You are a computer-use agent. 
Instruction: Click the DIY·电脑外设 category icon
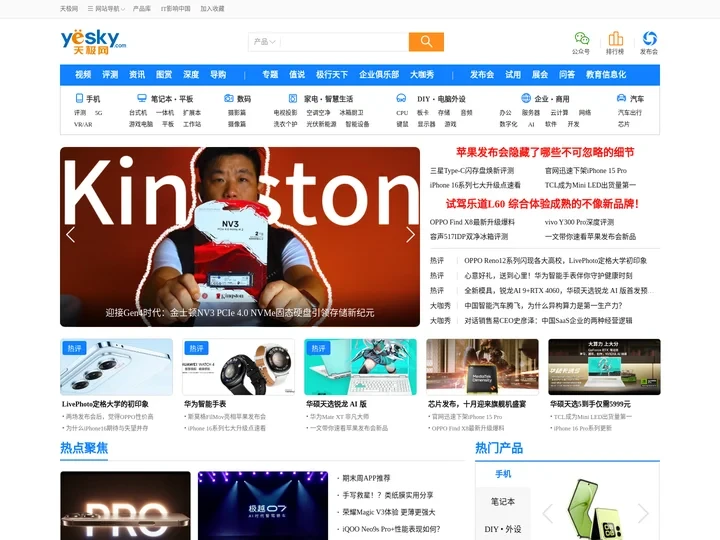click(401, 98)
